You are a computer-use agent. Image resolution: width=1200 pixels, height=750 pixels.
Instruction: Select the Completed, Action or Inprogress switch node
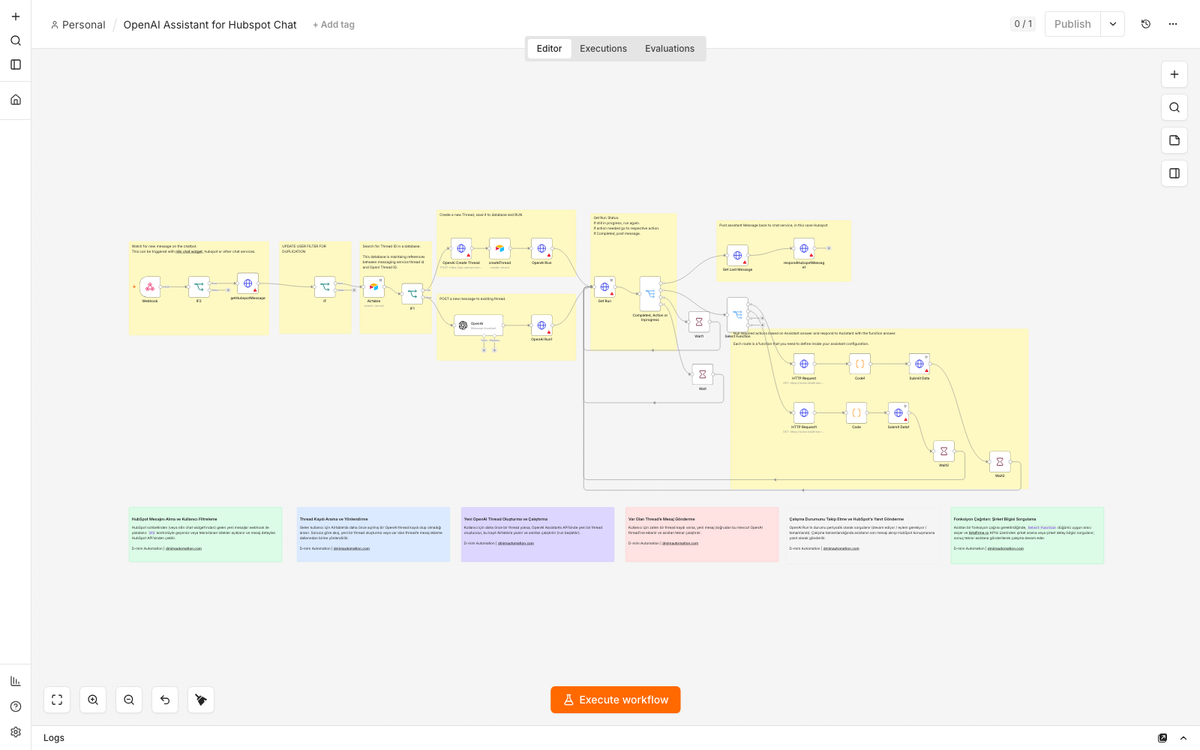click(x=650, y=294)
